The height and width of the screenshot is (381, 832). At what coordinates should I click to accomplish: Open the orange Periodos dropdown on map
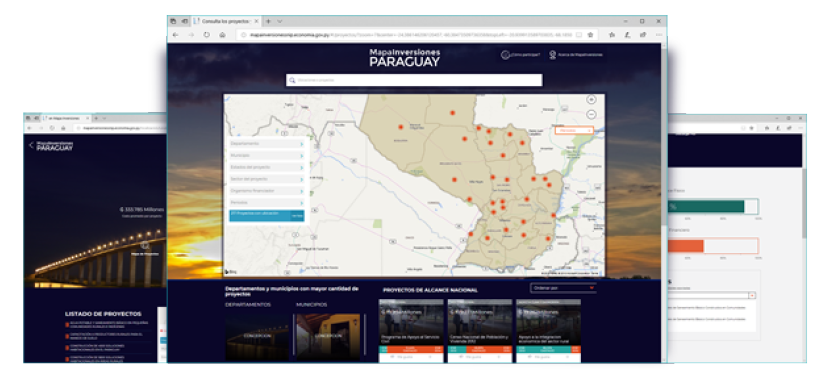click(x=574, y=130)
